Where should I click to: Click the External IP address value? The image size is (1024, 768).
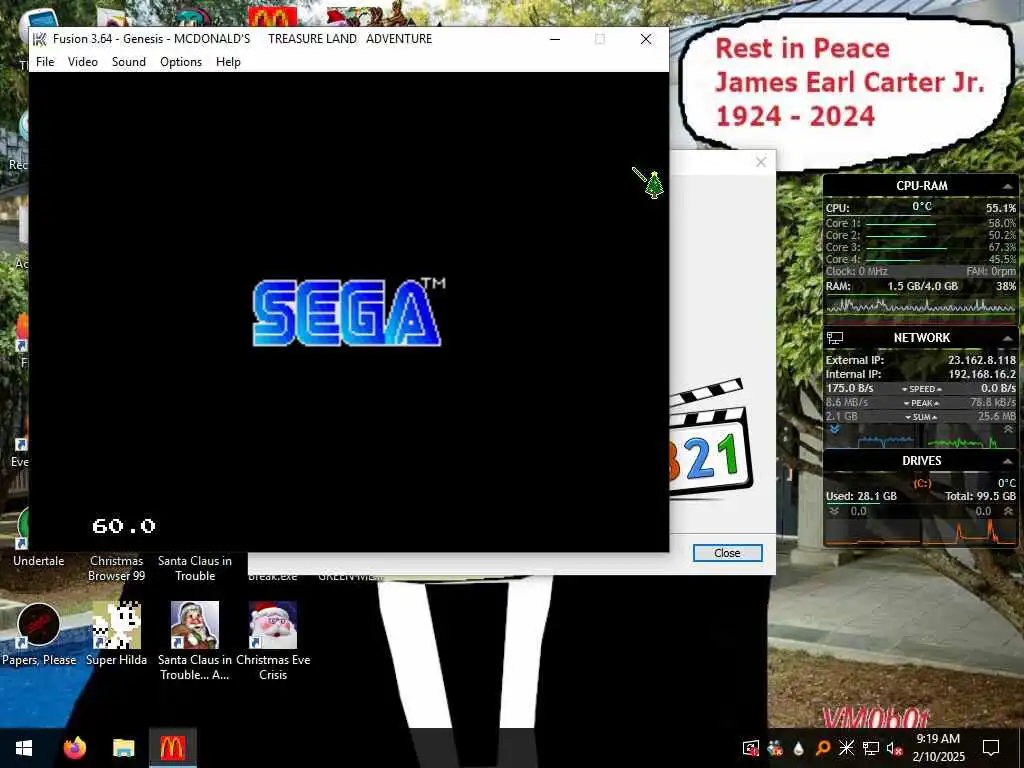point(982,360)
